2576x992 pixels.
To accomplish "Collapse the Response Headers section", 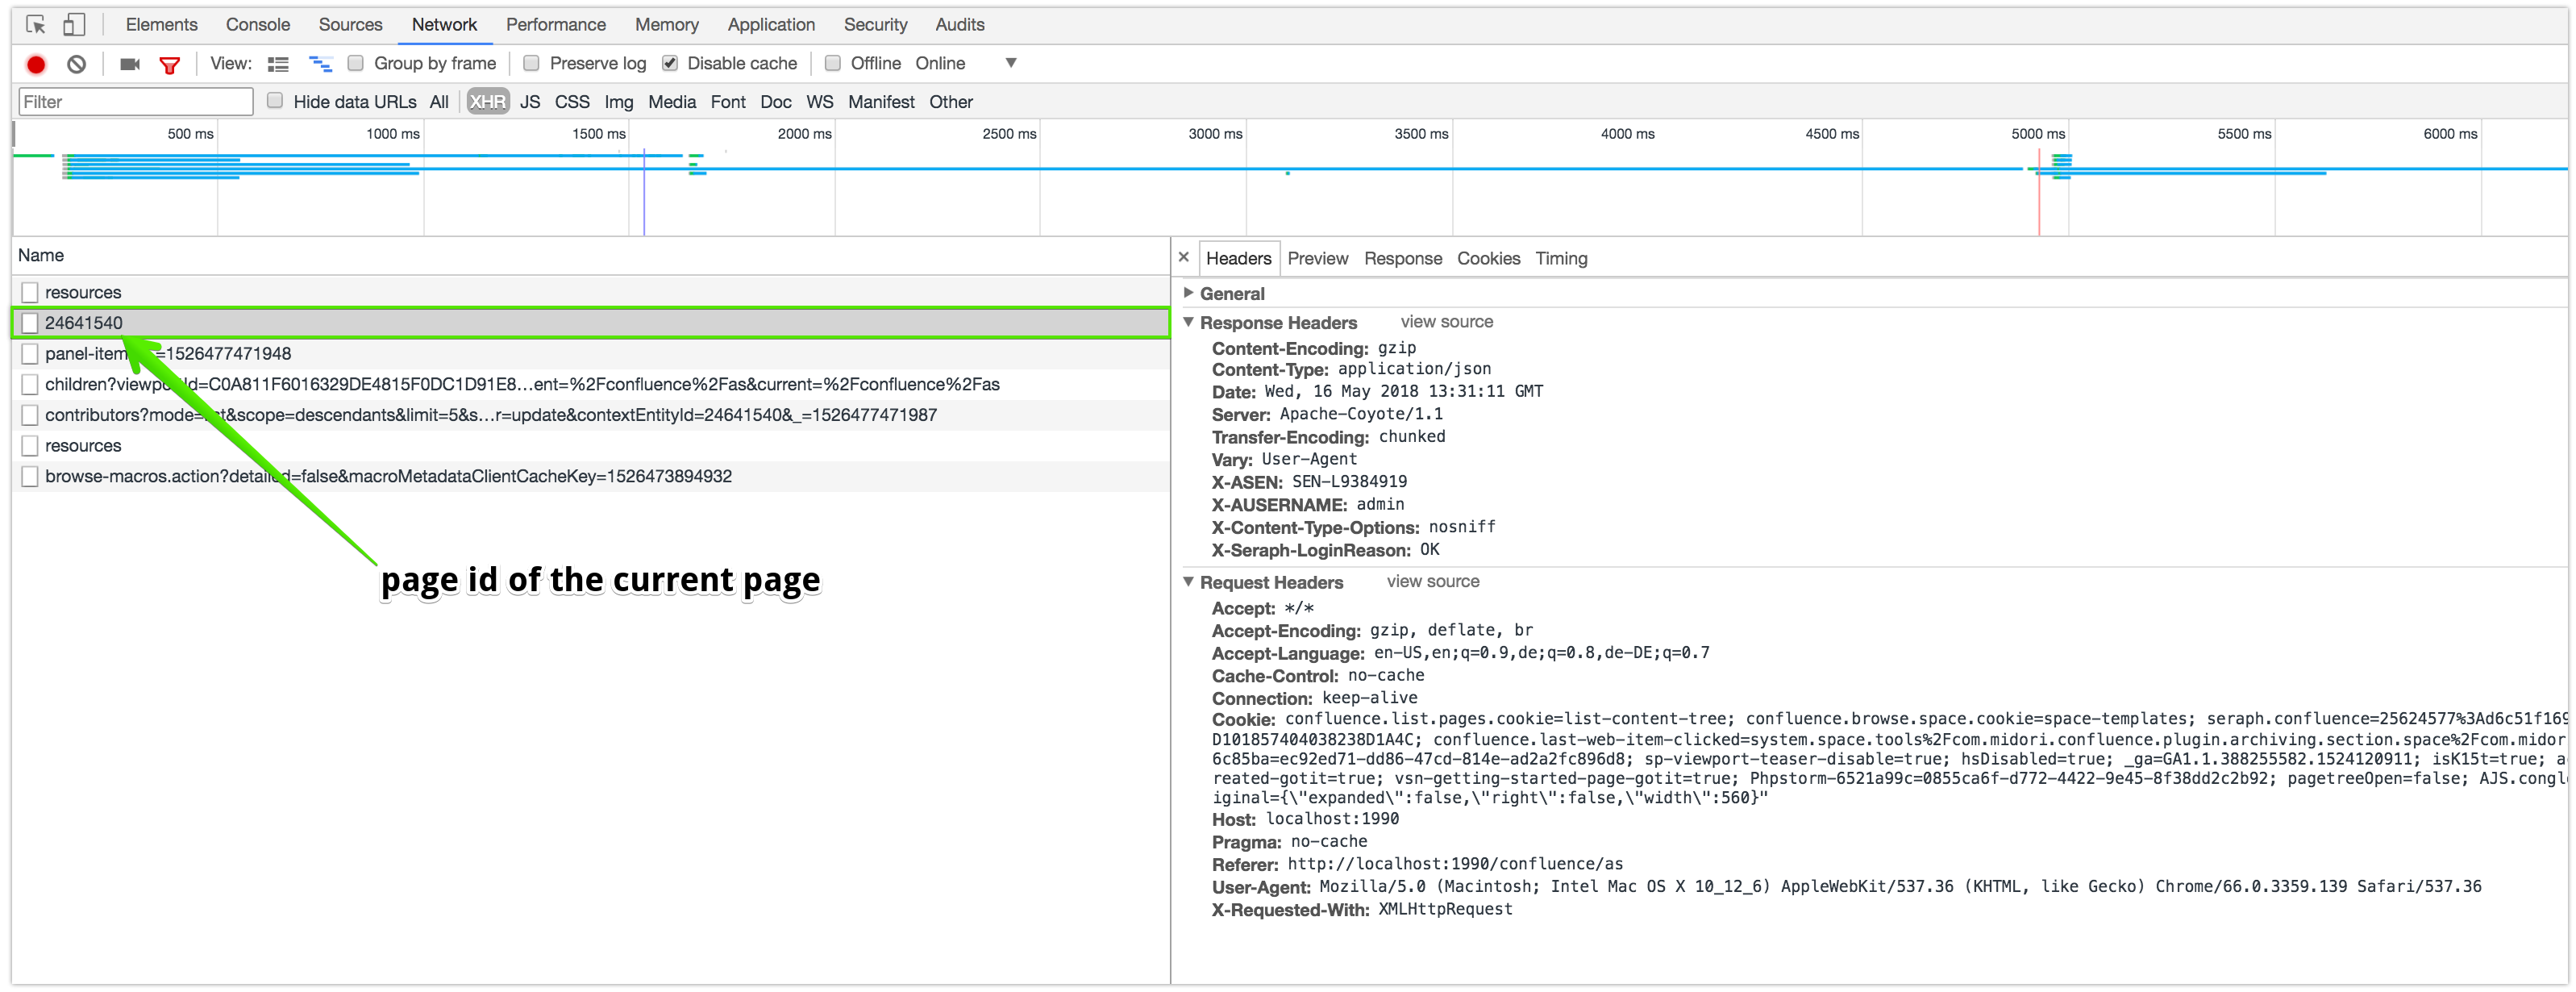I will click(x=1189, y=322).
